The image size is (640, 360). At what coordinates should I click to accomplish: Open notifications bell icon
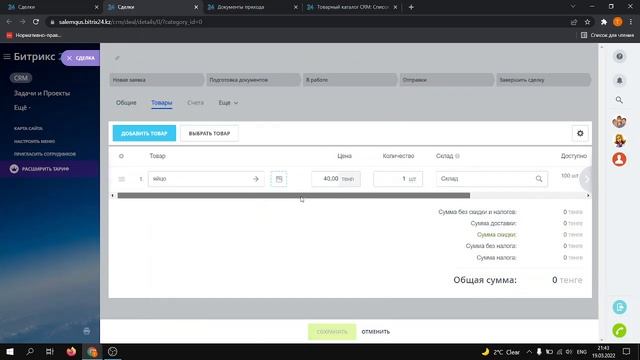click(619, 80)
